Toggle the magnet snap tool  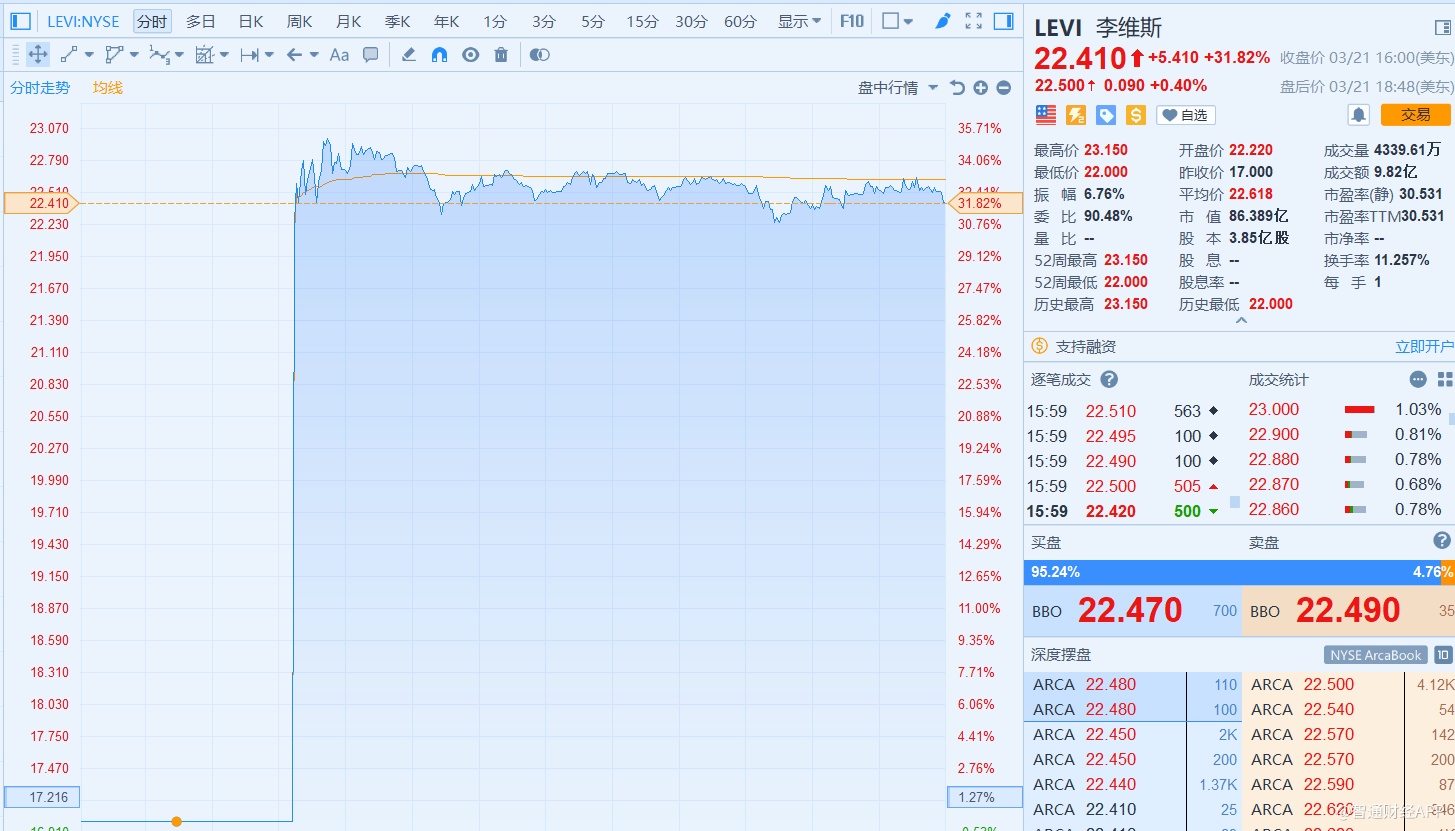(x=439, y=55)
